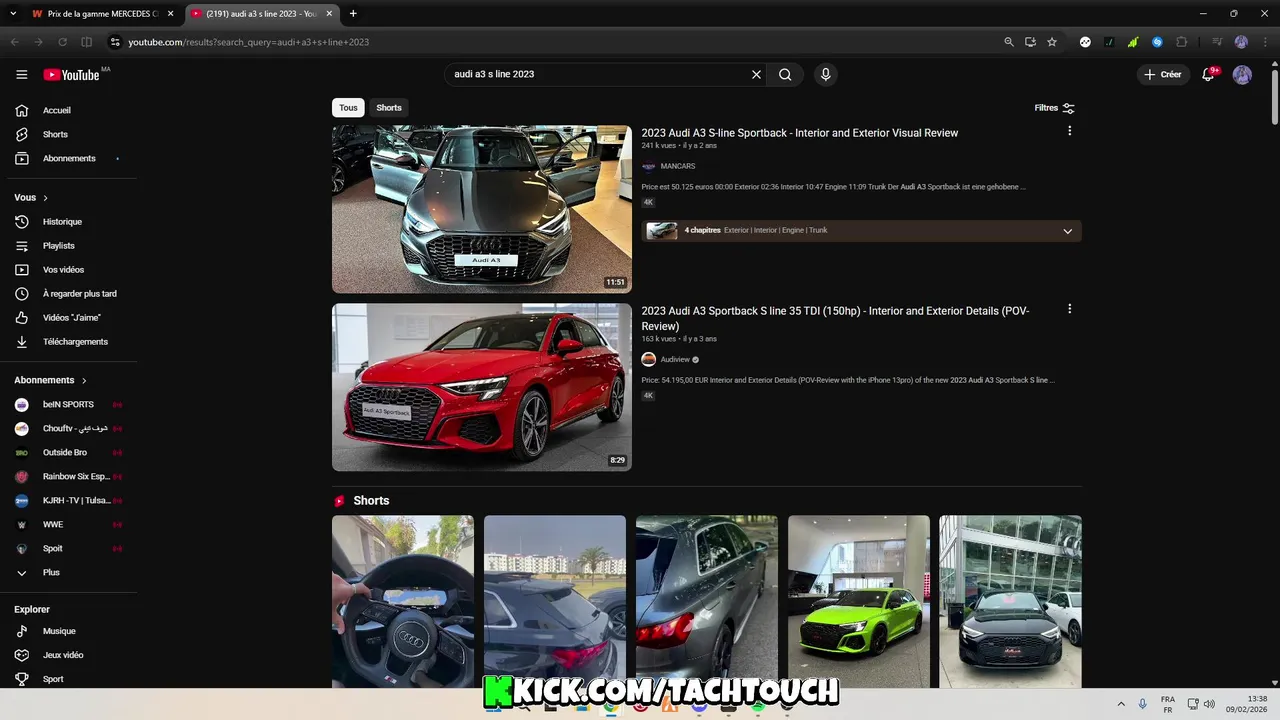Open 2023 Audi A3 S-line Sportback video title

point(799,133)
